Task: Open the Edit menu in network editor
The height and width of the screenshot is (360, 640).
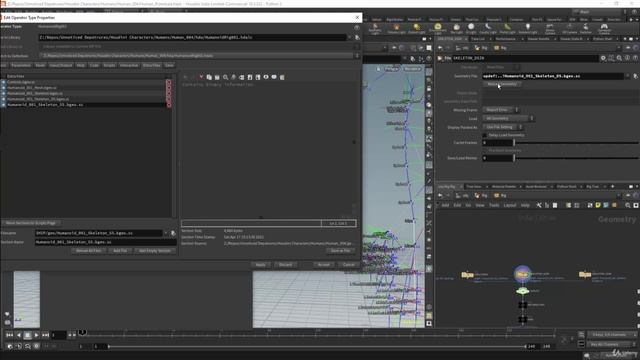Action: click(457, 205)
